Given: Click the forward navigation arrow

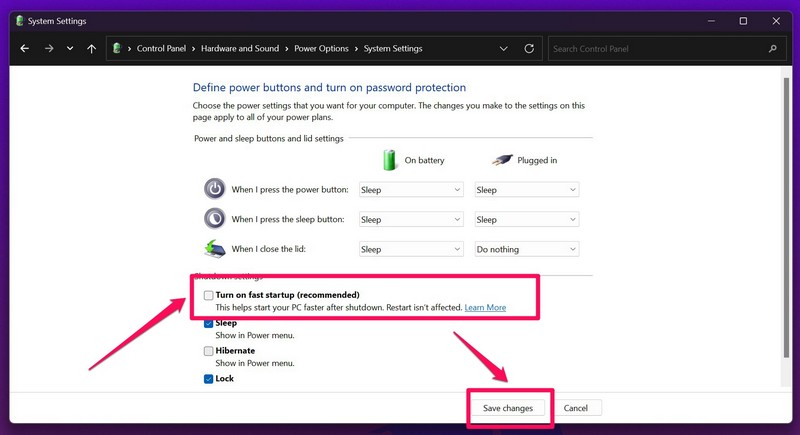Looking at the screenshot, I should tap(49, 48).
